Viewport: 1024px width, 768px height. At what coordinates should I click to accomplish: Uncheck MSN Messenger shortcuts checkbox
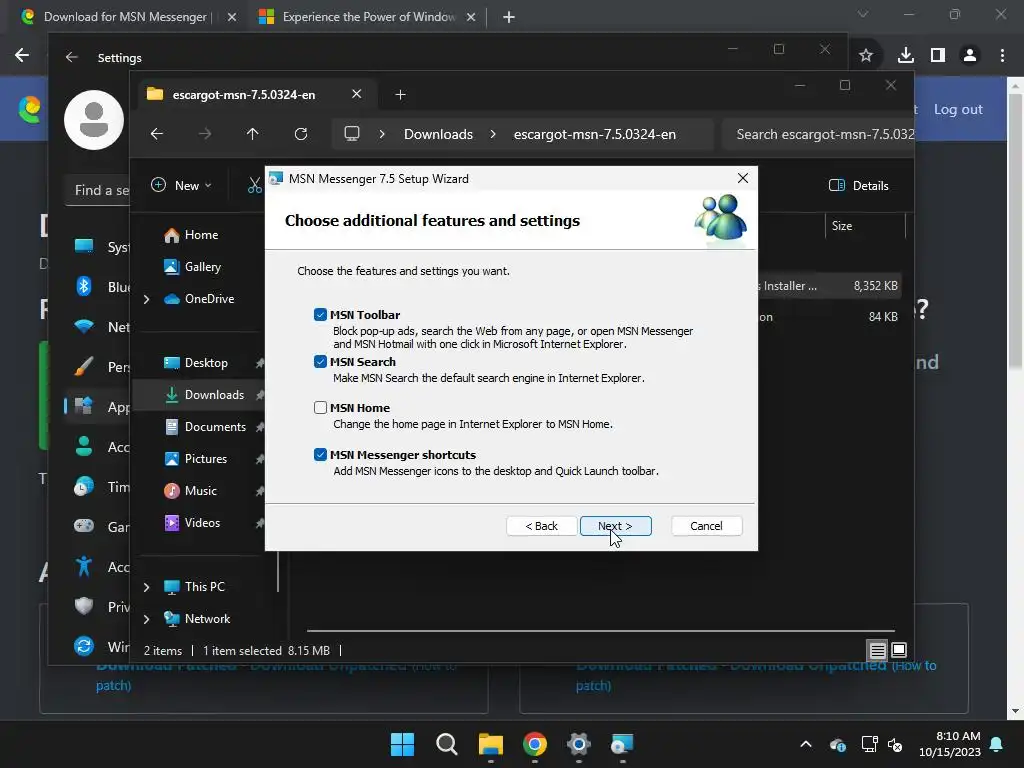point(320,455)
